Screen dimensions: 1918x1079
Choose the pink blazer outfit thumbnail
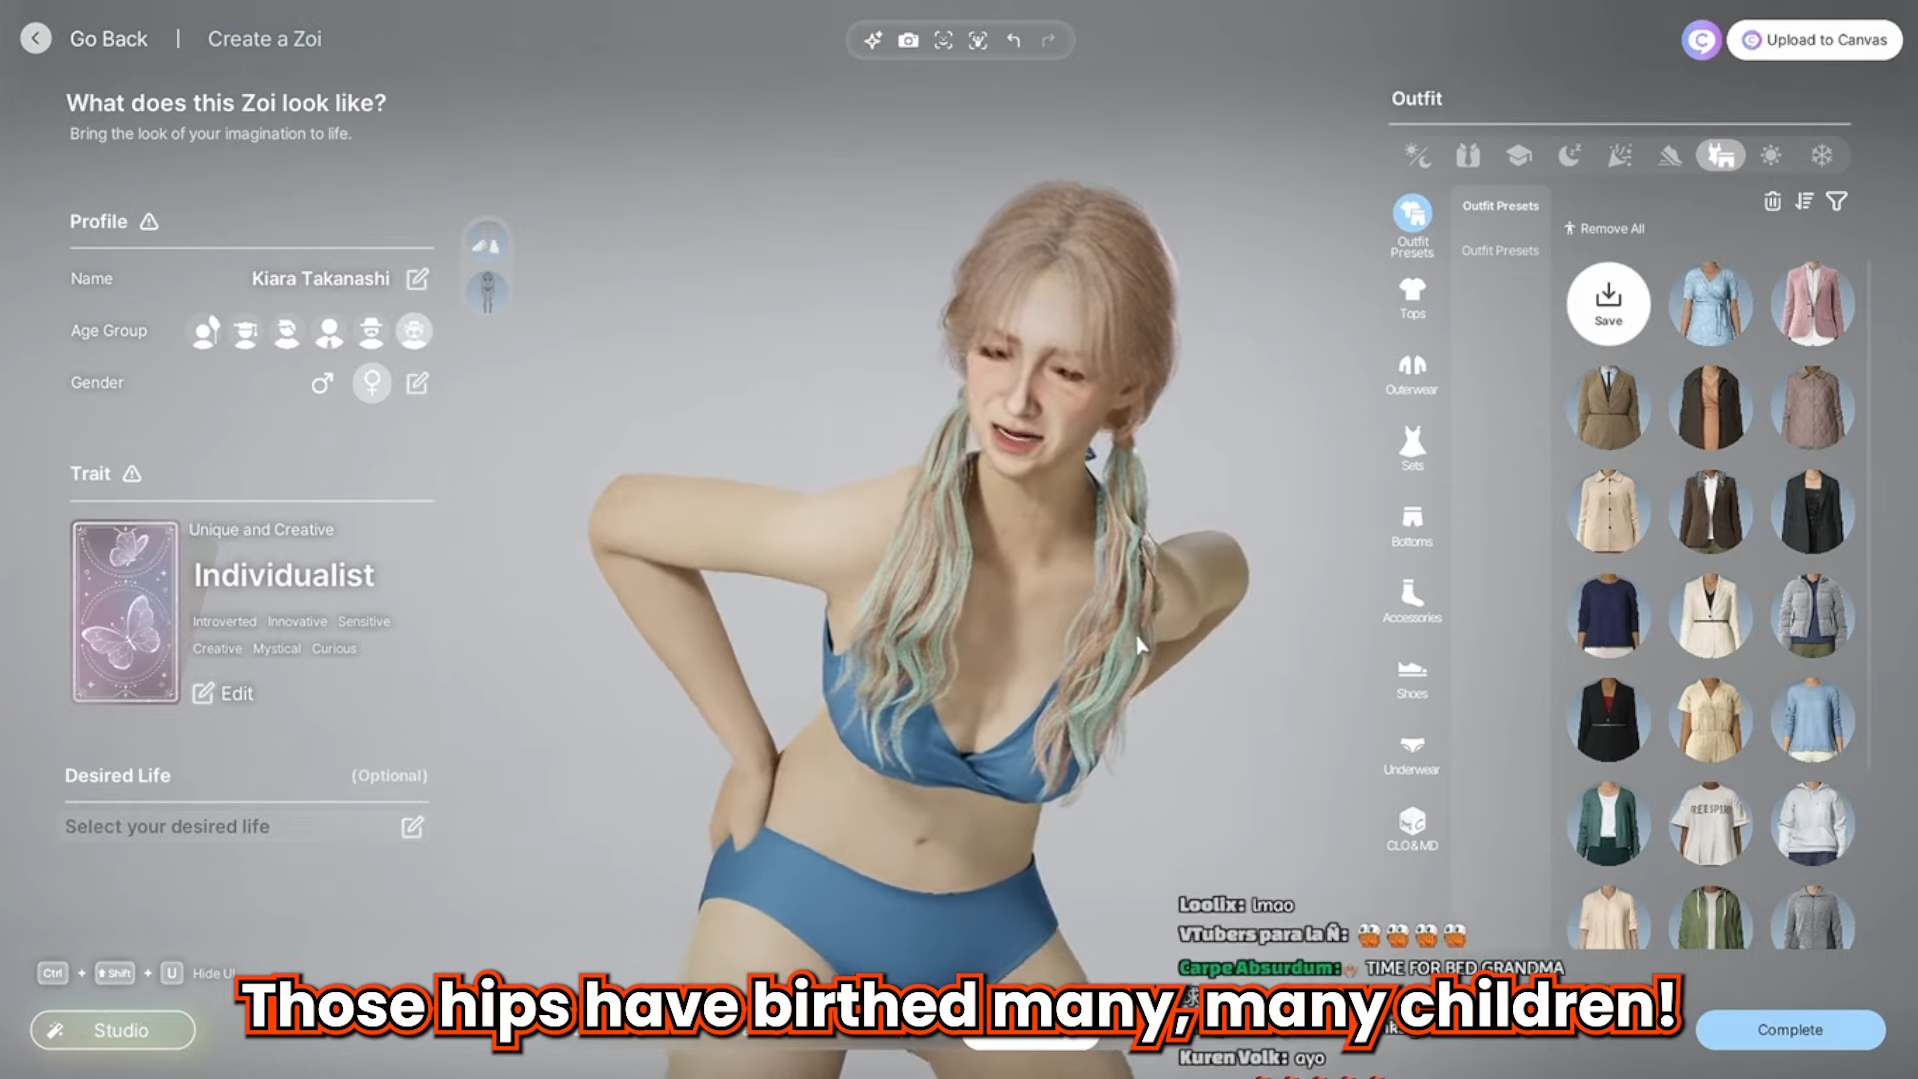[x=1812, y=304]
